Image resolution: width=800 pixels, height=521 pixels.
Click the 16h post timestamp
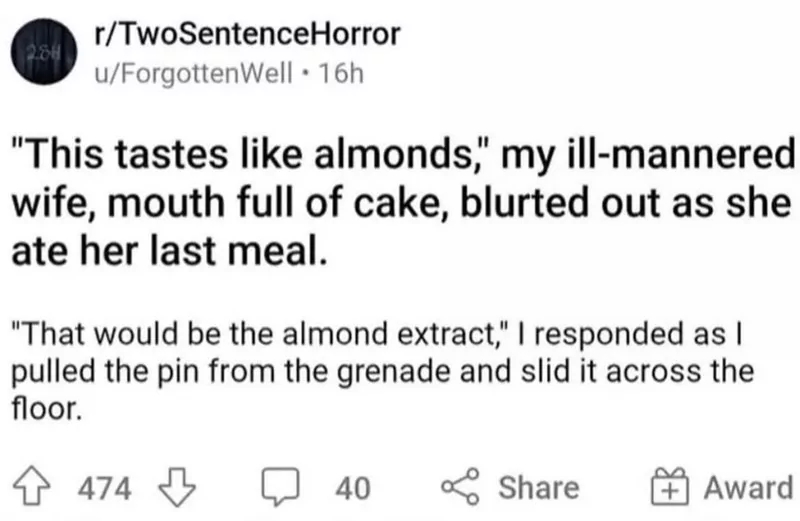(x=341, y=73)
